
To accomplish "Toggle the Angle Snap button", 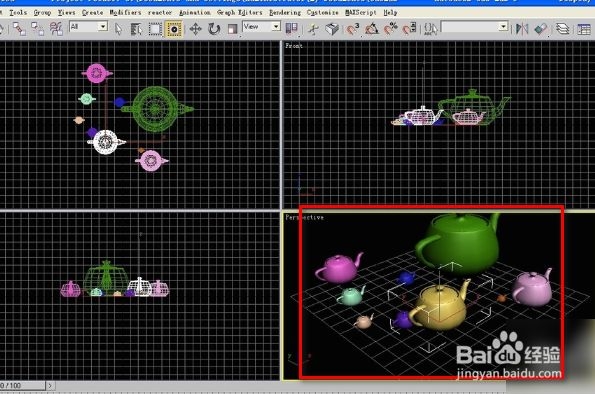I will [x=371, y=28].
